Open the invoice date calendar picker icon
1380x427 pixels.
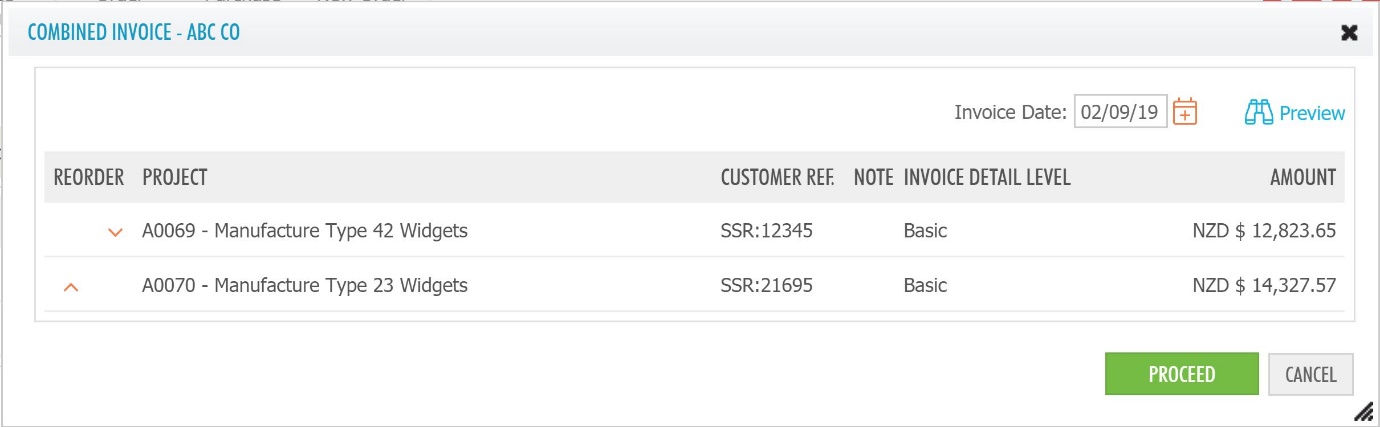pyautogui.click(x=1185, y=111)
